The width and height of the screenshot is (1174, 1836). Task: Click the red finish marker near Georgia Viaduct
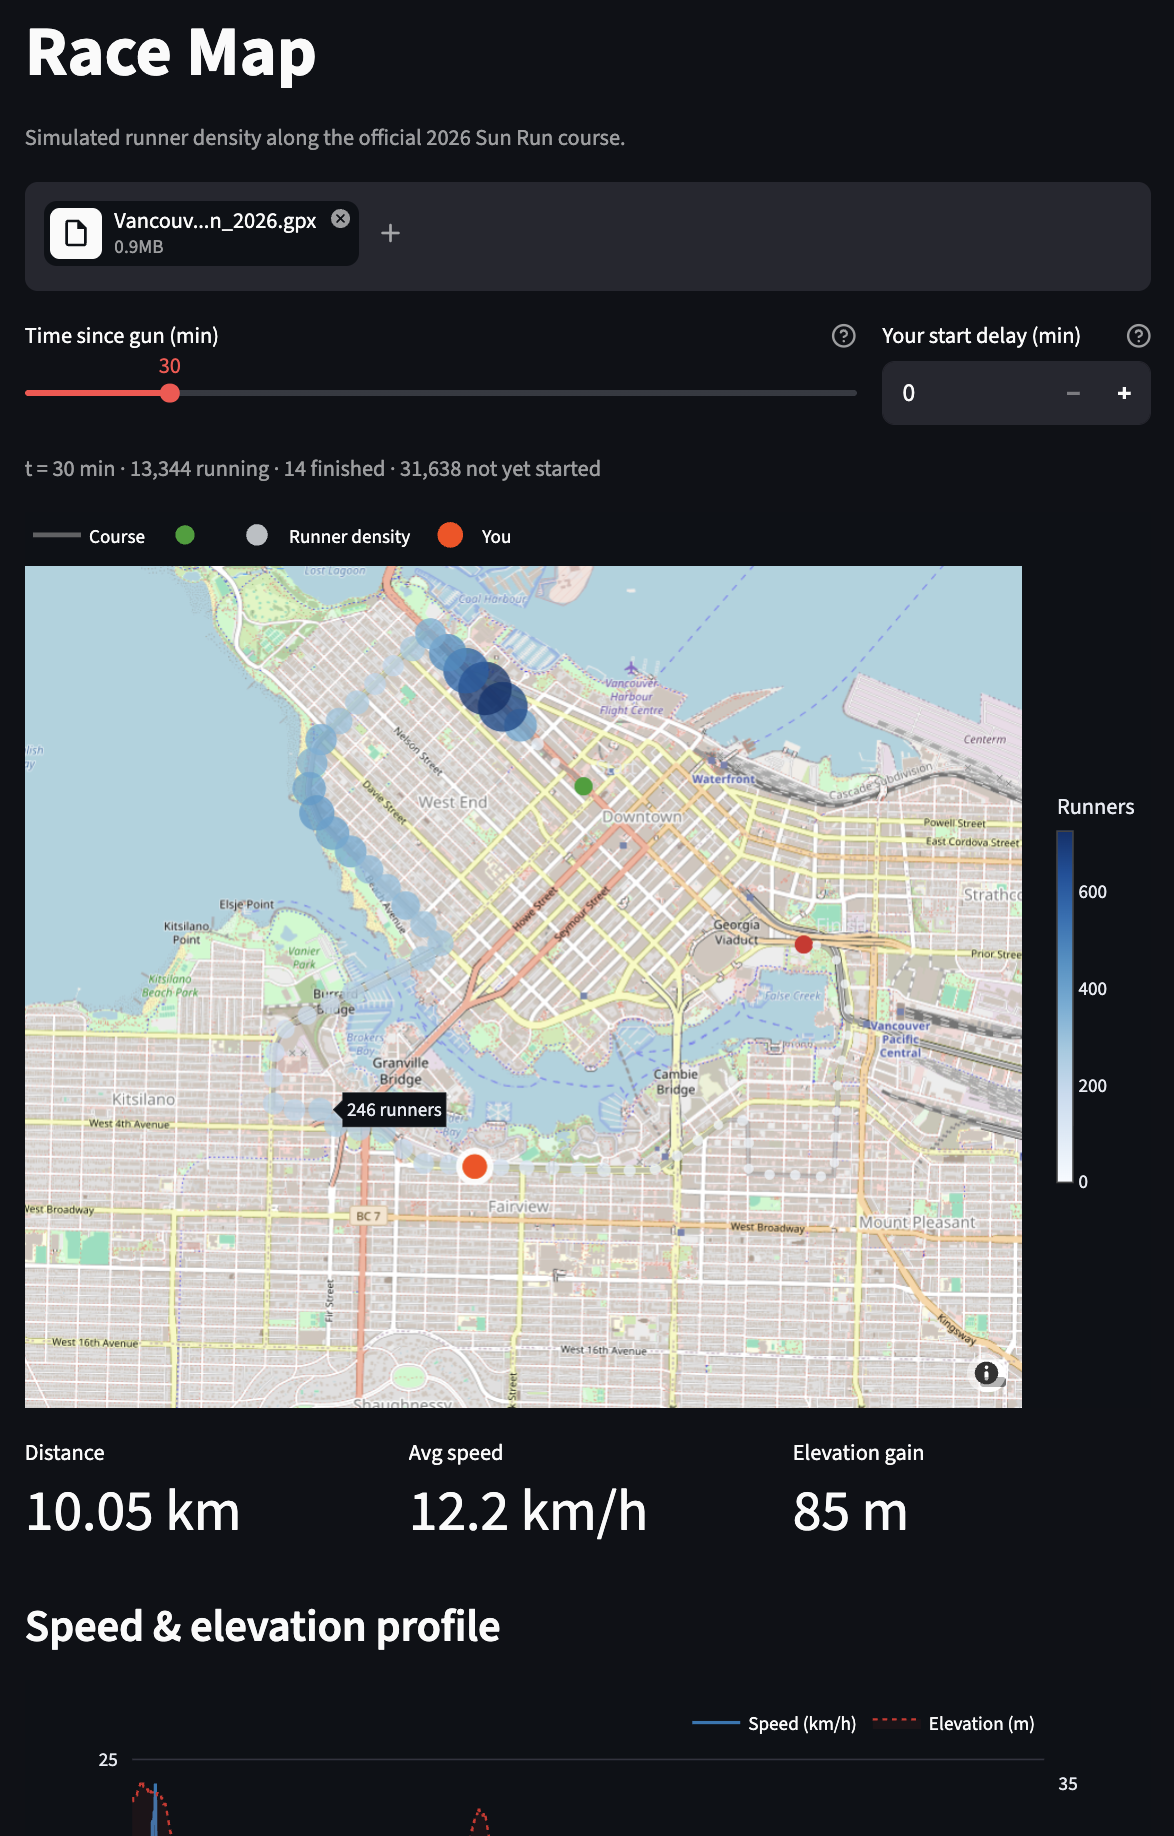(803, 944)
